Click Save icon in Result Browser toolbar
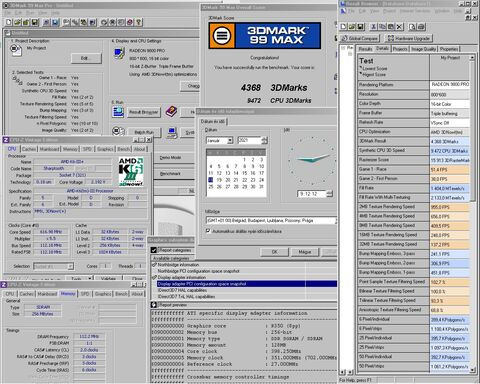480x384 pixels. click(x=360, y=27)
